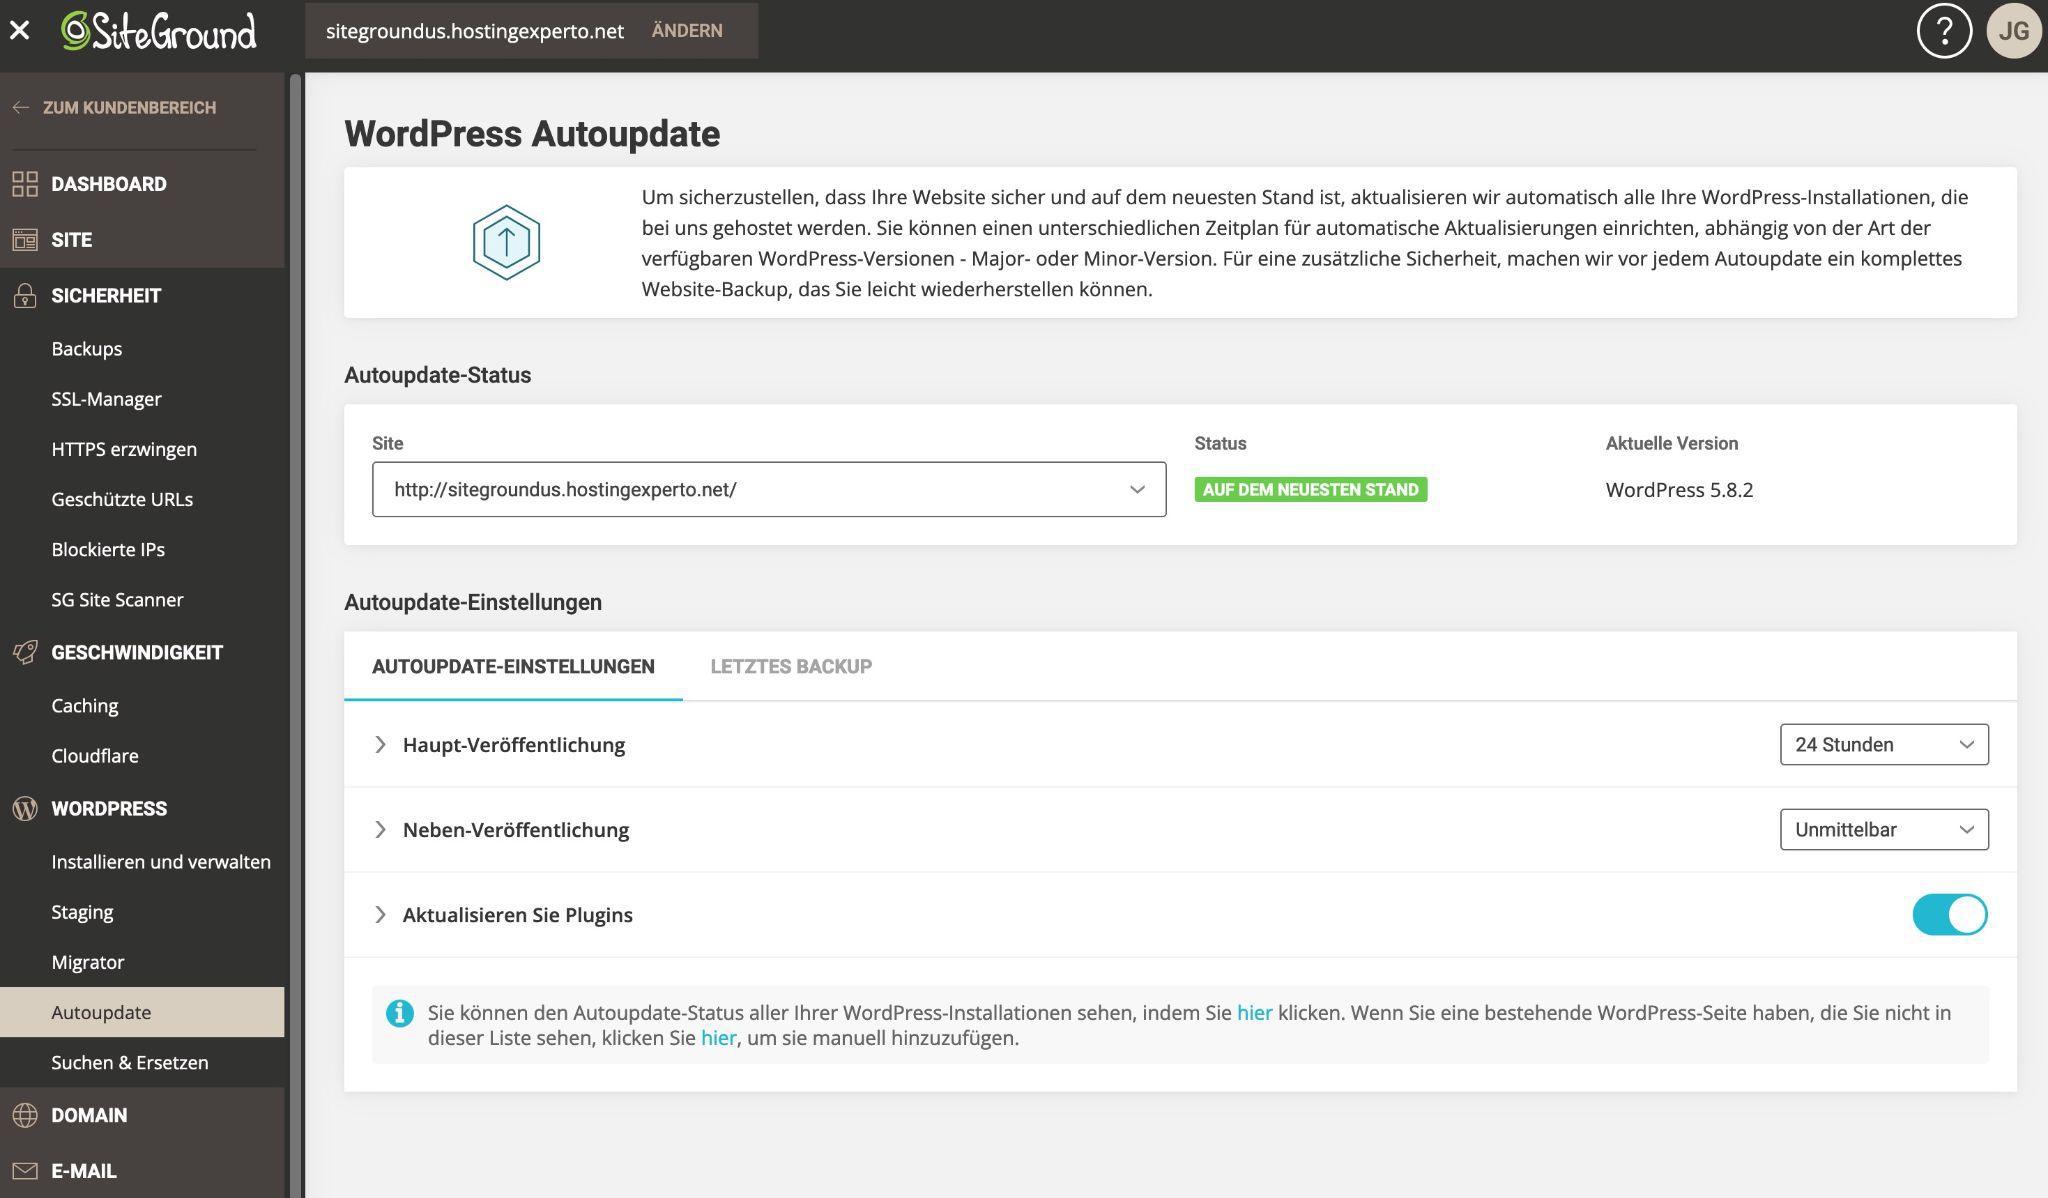Expand the Haupt-Veröffentlichung chevron
The width and height of the screenshot is (2048, 1198).
380,745
